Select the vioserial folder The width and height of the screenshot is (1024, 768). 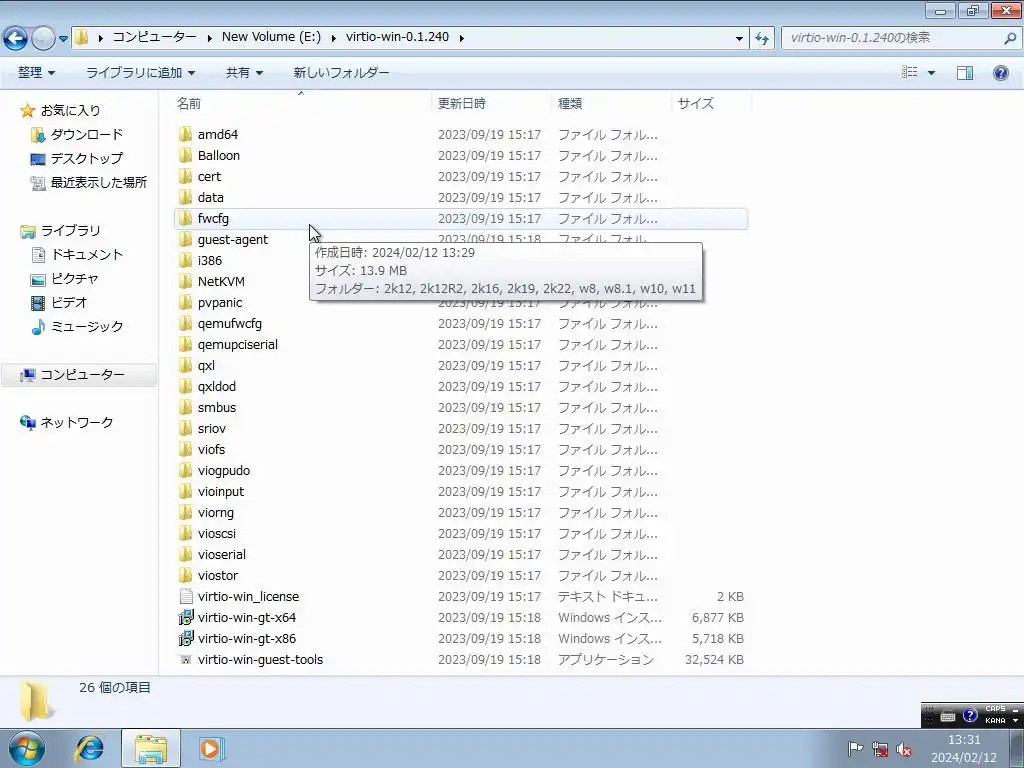(x=221, y=554)
